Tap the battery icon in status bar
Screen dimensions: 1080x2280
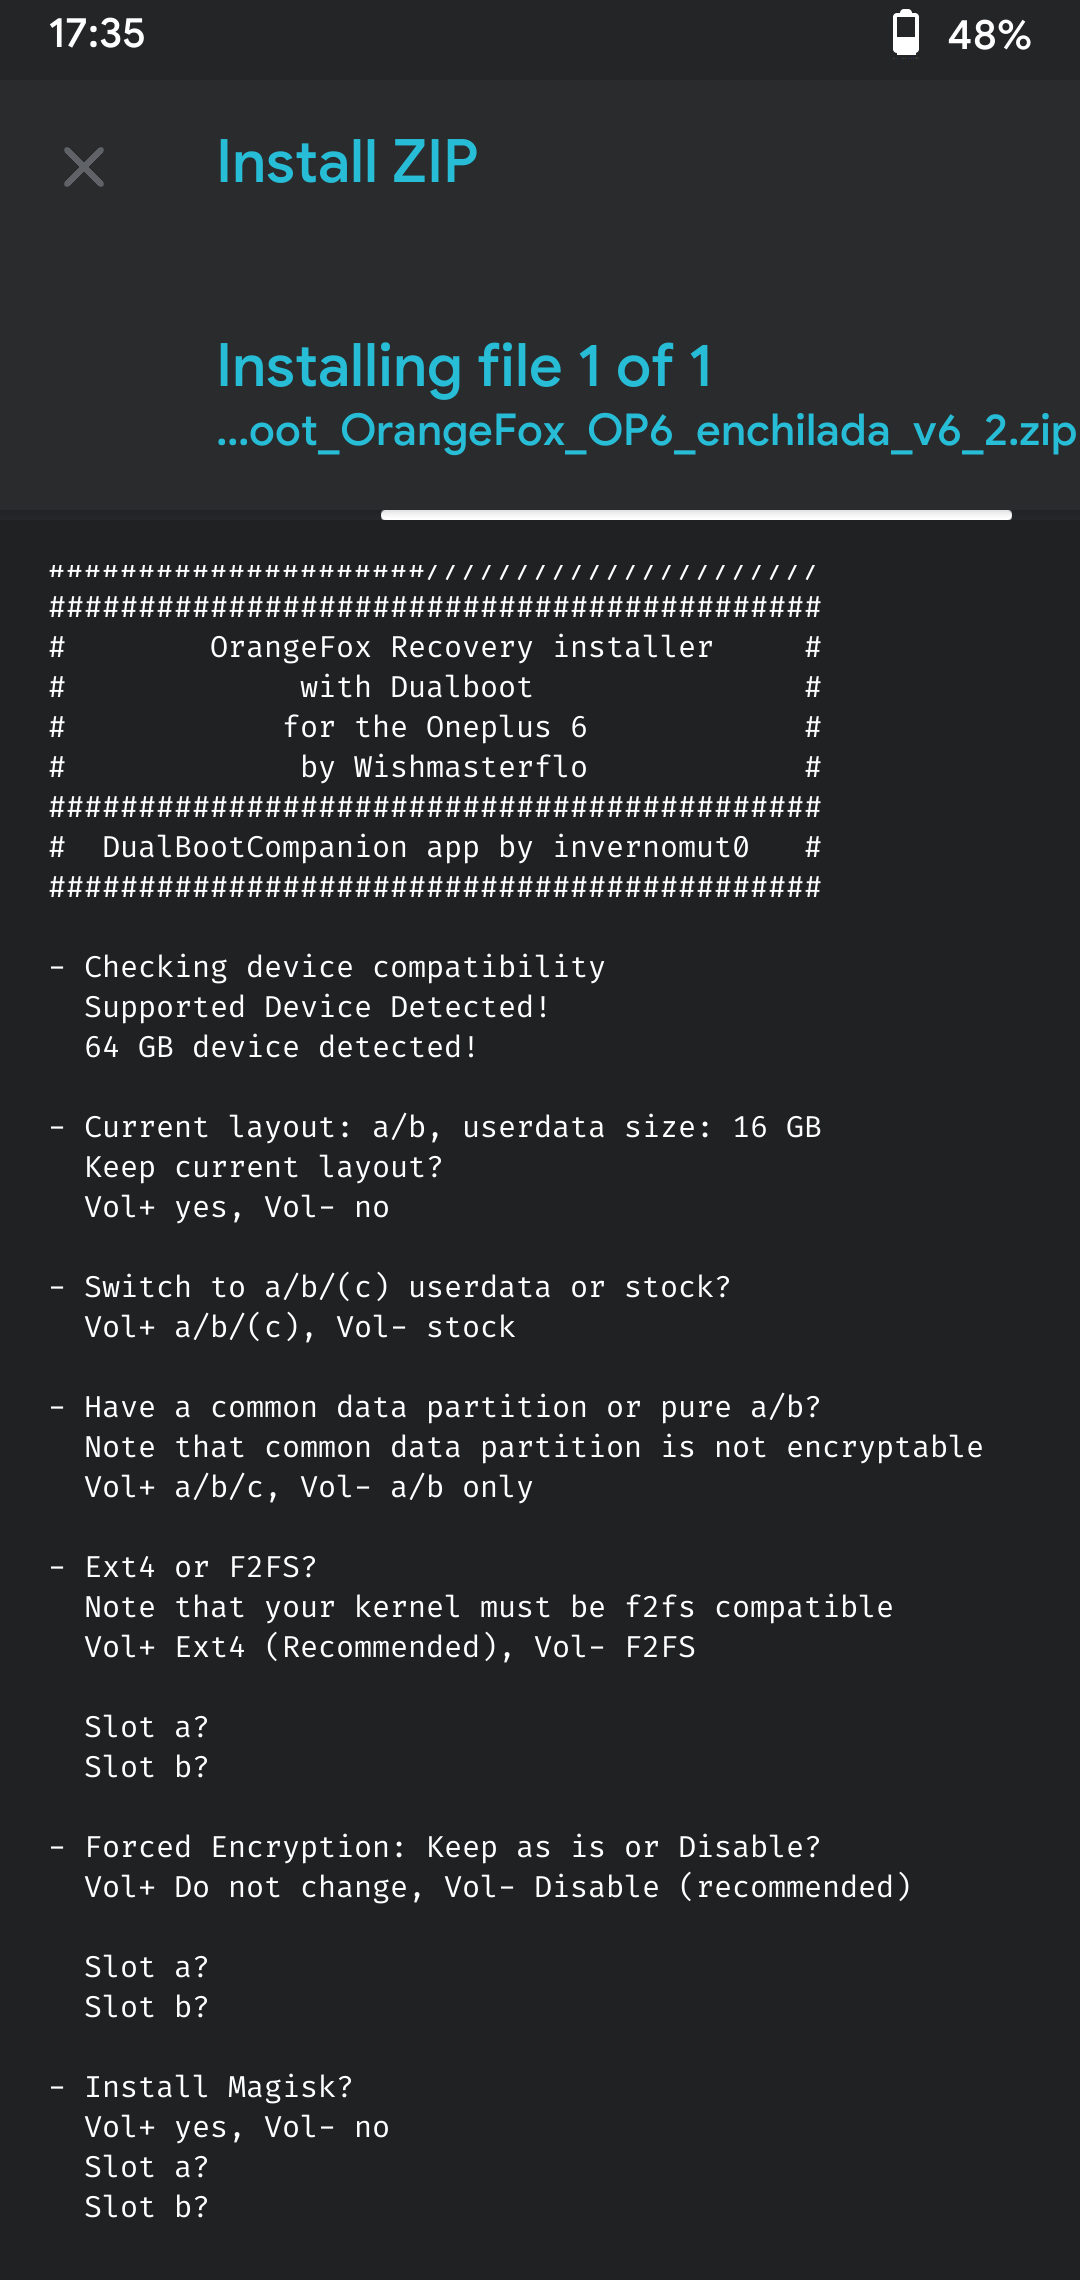pyautogui.click(x=905, y=34)
